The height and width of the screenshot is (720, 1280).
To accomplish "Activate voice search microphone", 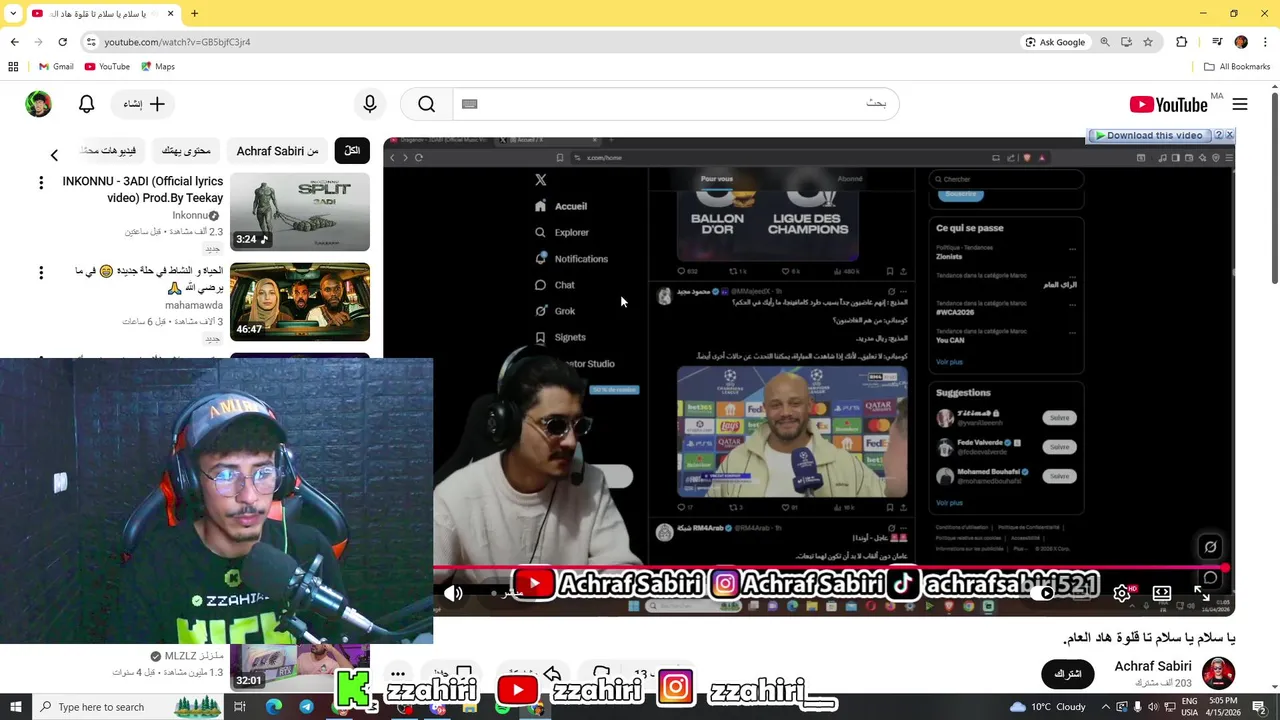I will point(370,104).
